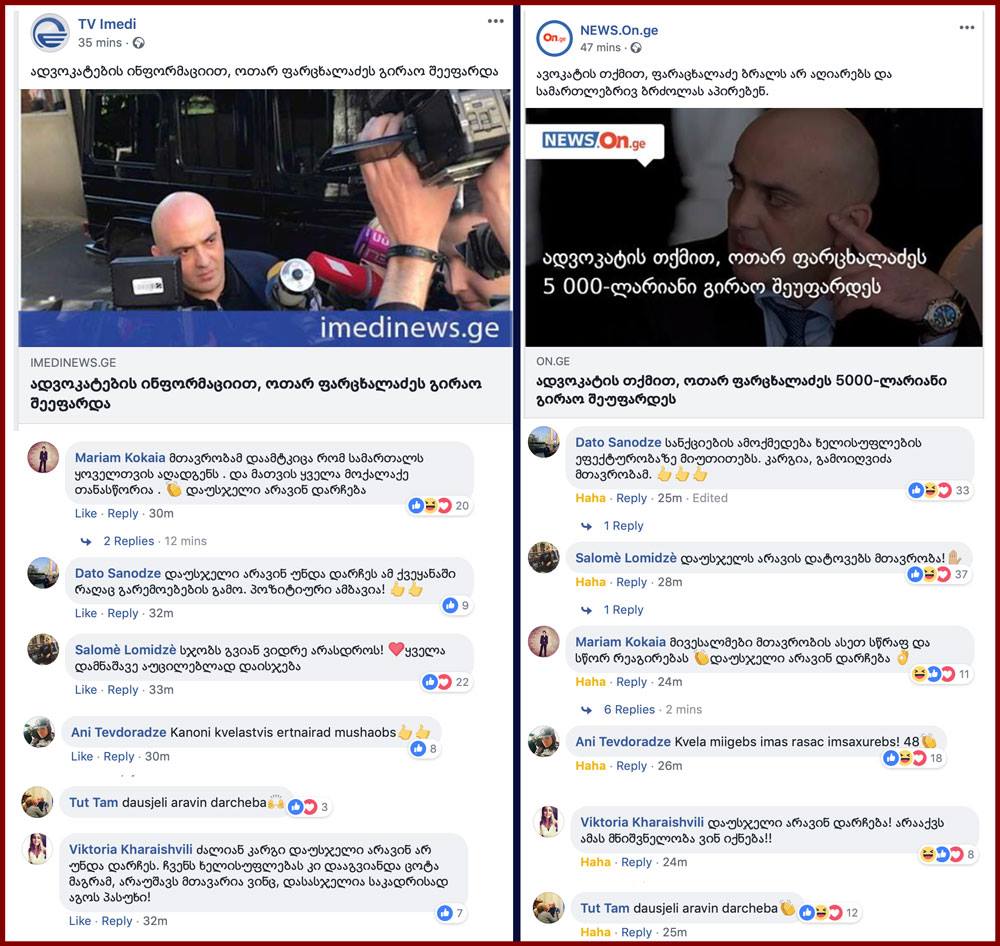The height and width of the screenshot is (946, 1000).
Task: Open the NEWS.On.ge page logo
Action: click(x=554, y=38)
